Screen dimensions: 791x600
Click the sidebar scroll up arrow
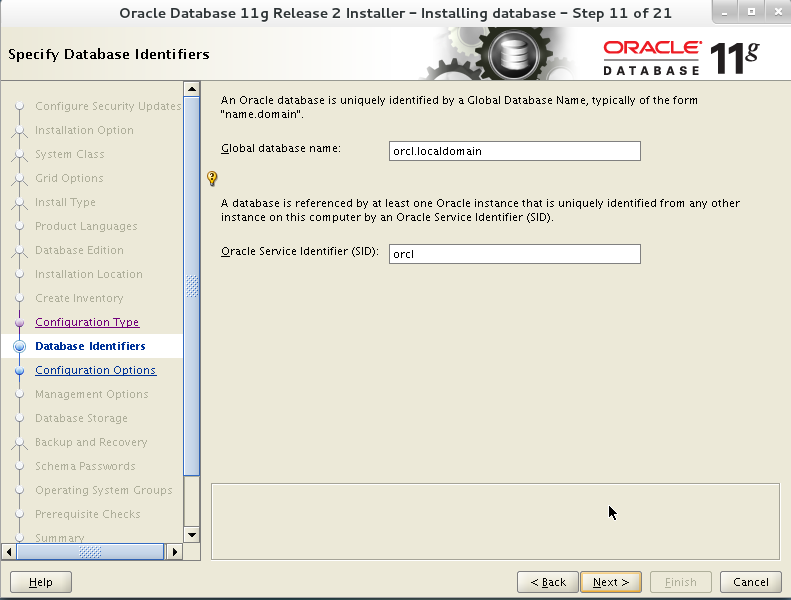pyautogui.click(x=192, y=89)
